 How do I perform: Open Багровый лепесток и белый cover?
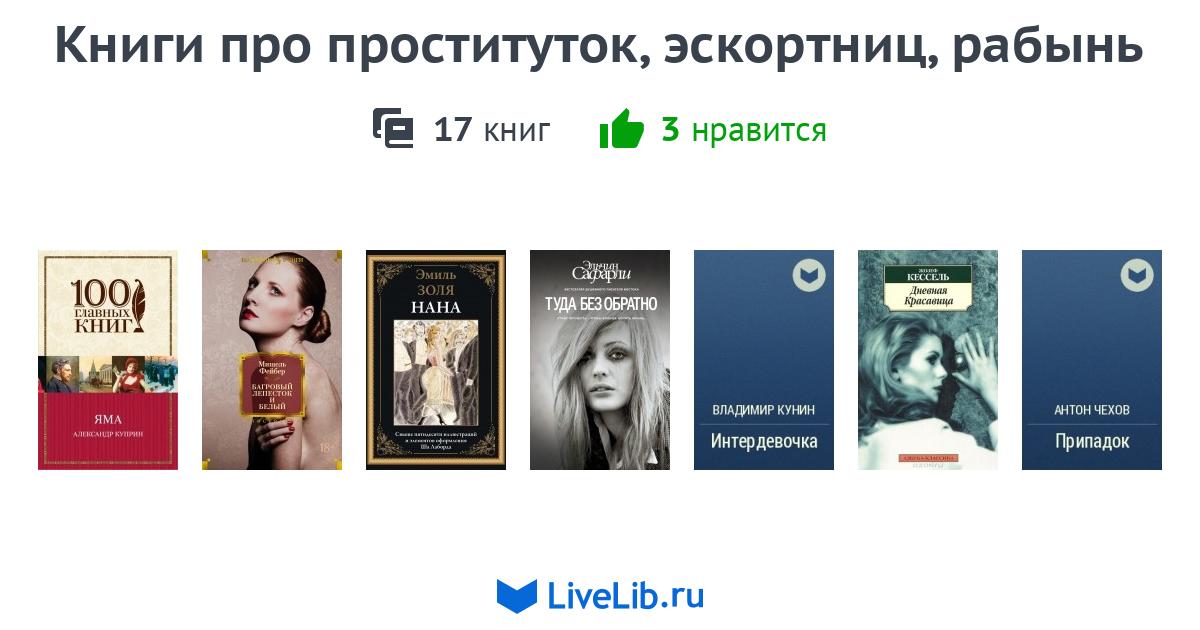point(272,360)
